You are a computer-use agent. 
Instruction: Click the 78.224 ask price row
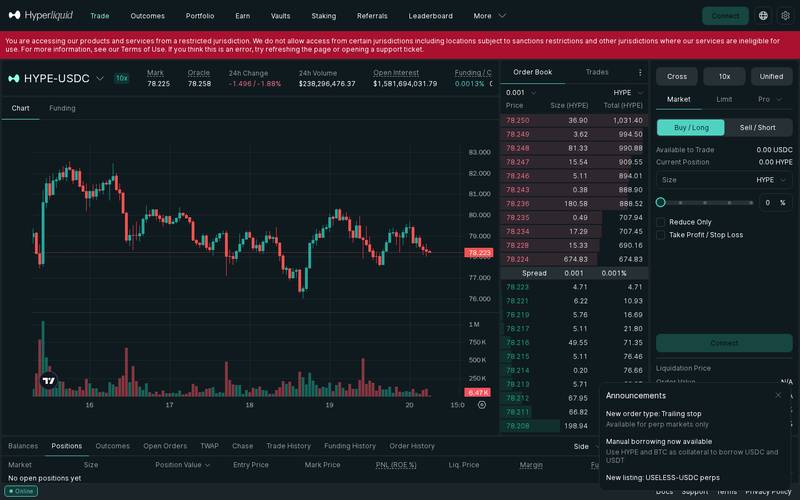click(574, 259)
